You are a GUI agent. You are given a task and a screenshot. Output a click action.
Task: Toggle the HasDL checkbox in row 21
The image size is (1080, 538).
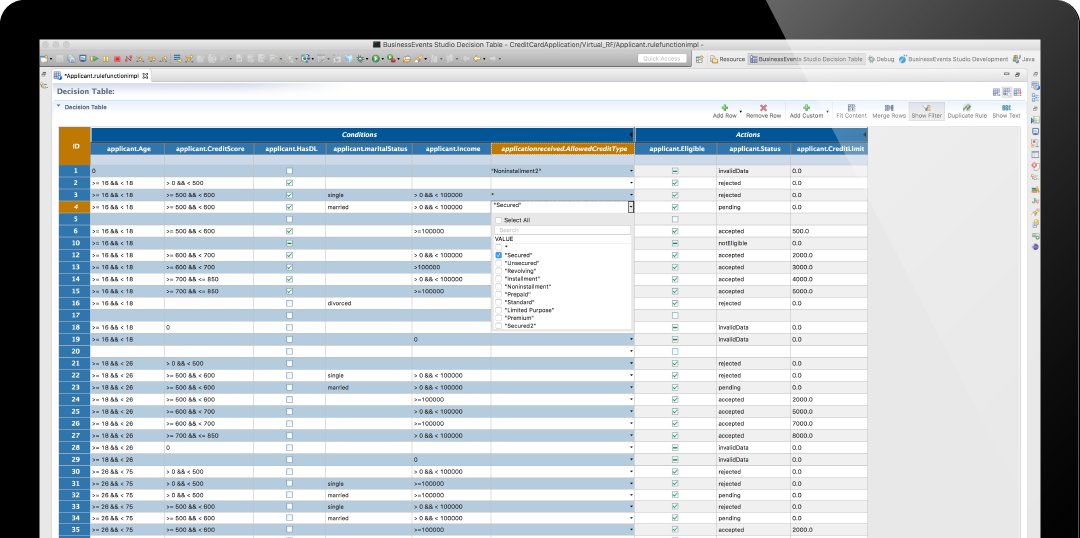[x=289, y=363]
